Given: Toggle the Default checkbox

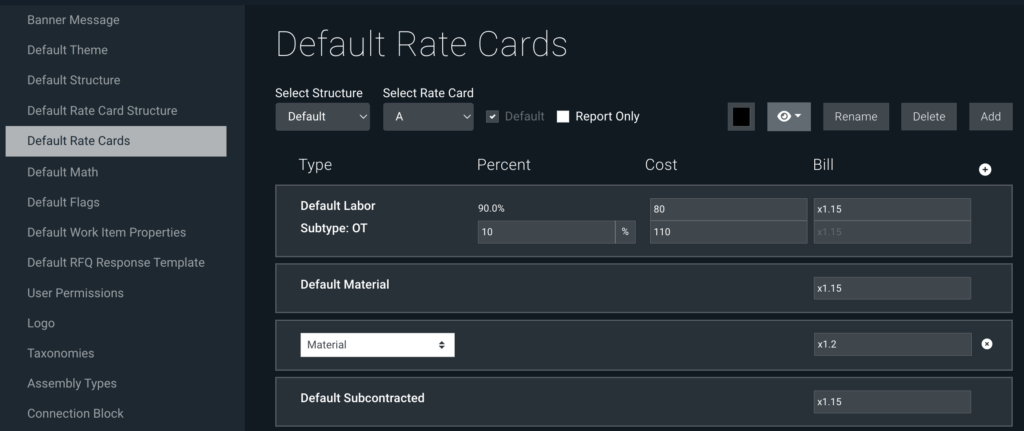Looking at the screenshot, I should point(492,117).
